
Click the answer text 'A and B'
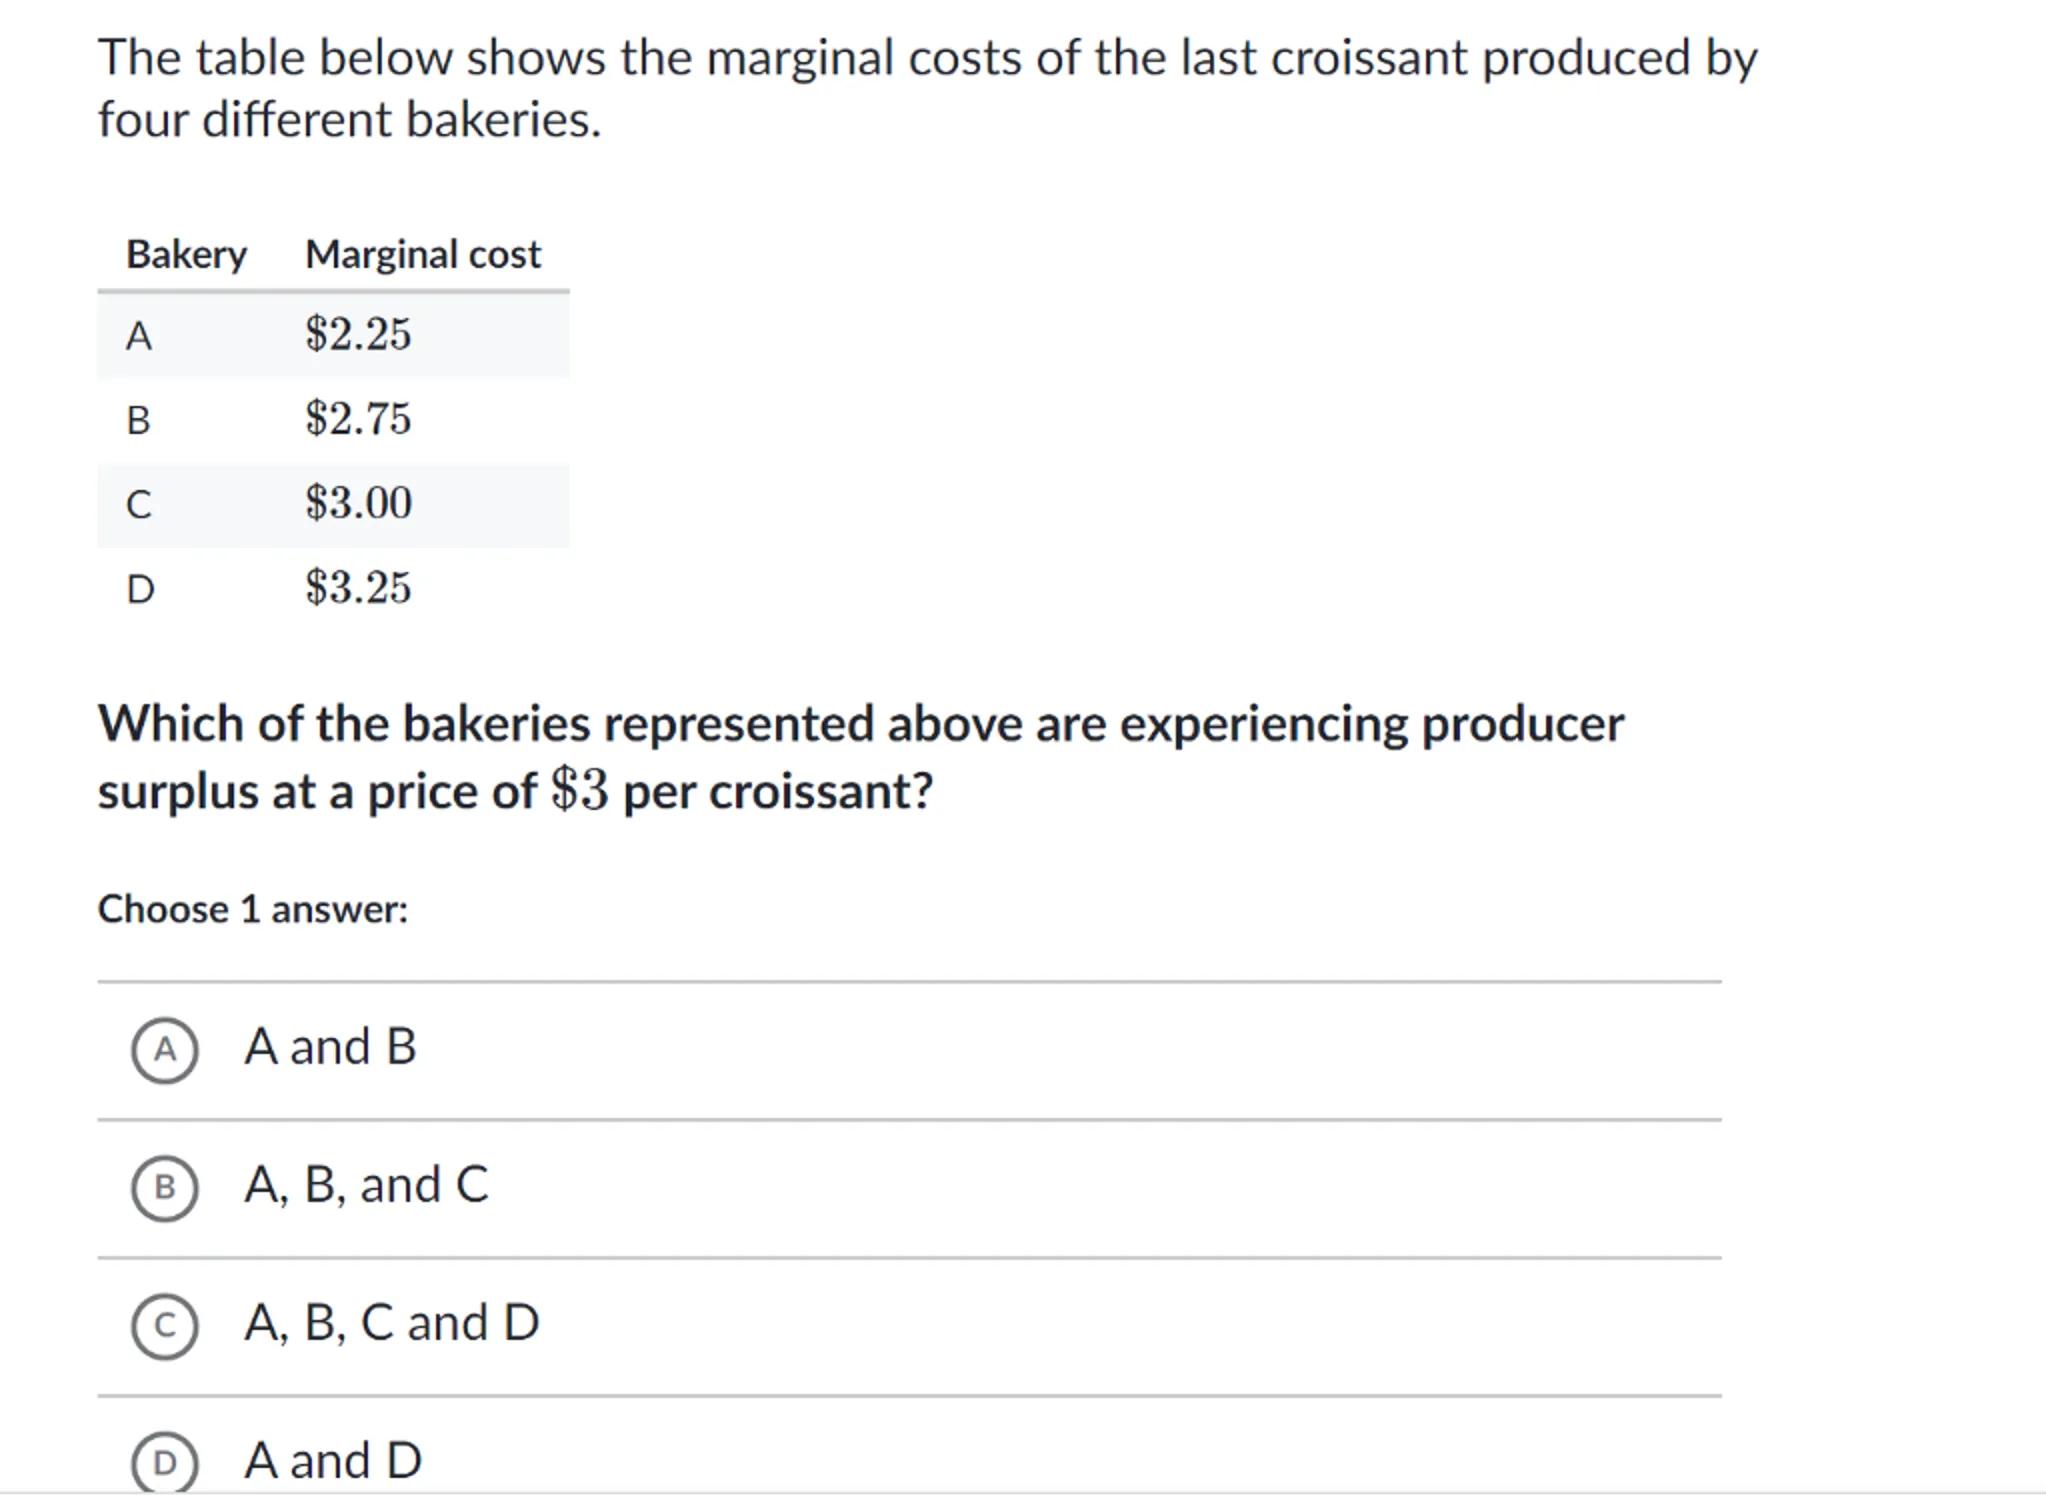click(x=330, y=1047)
